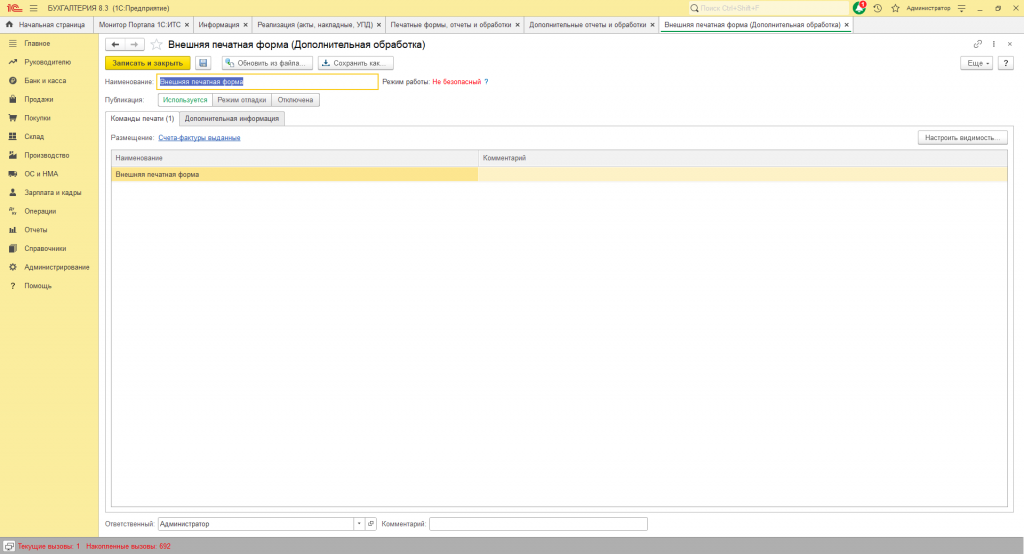Set publication to Отключена
This screenshot has width=1024, height=554.
295,100
